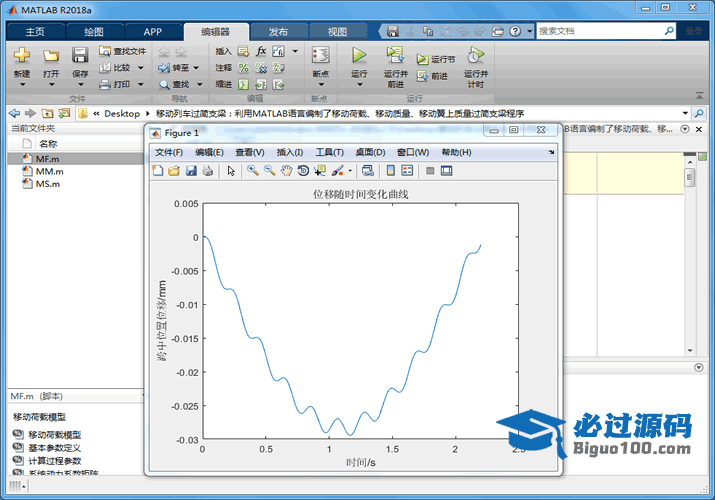Toggle the data cursor tool

pyautogui.click(x=320, y=170)
